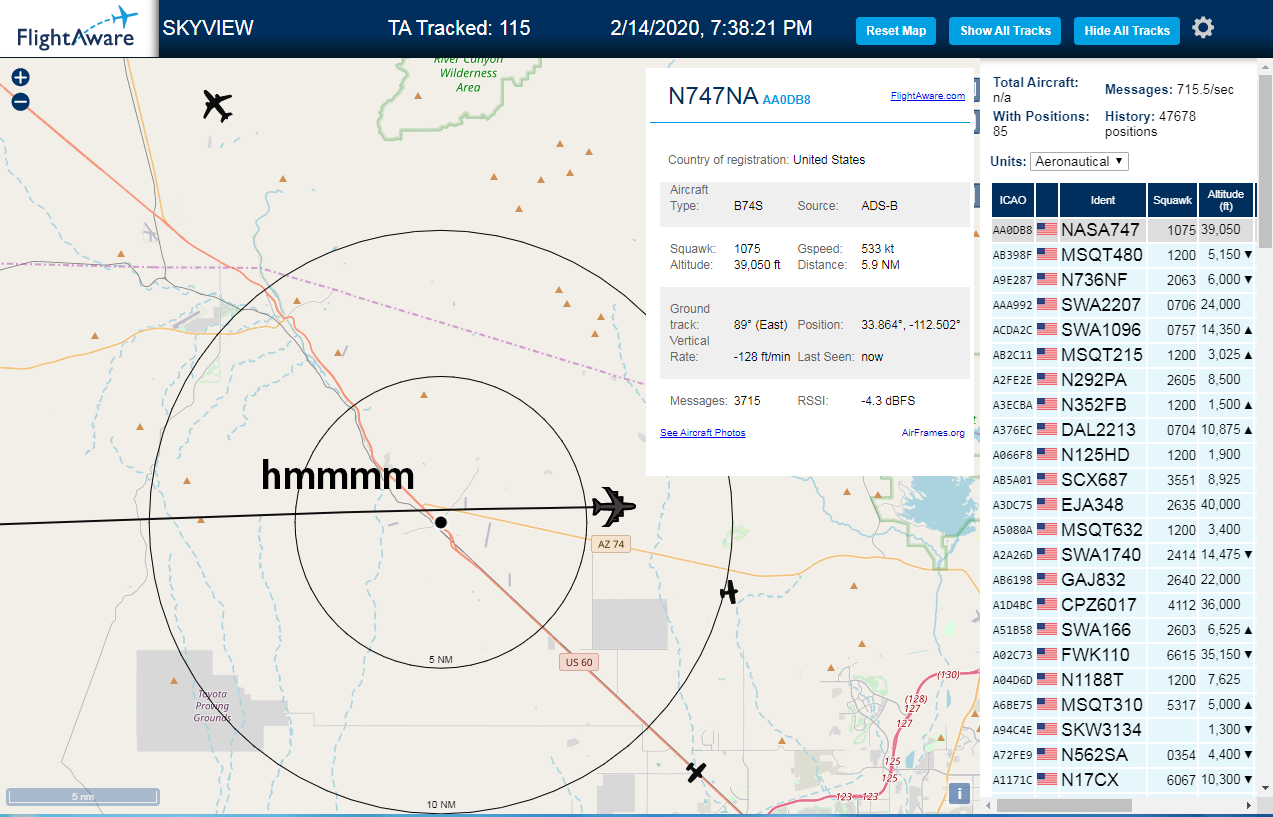Select the MSQT632 row
Viewport: 1273px width, 817px height.
pos(1122,530)
